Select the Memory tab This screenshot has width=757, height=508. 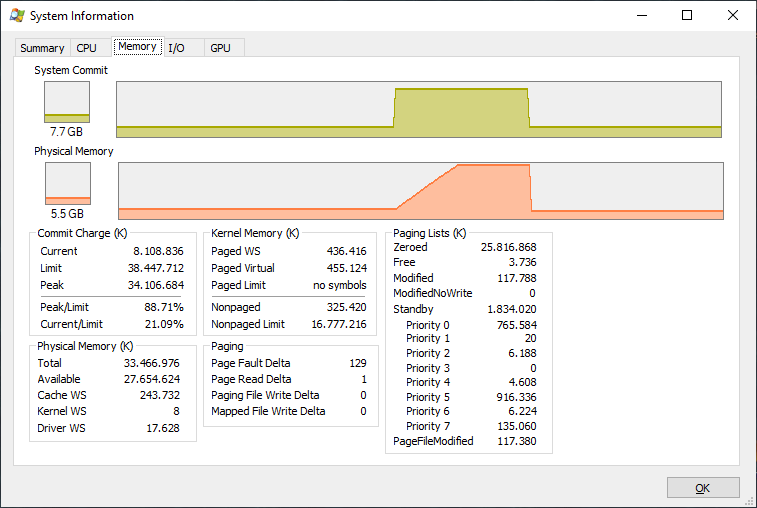[x=138, y=46]
